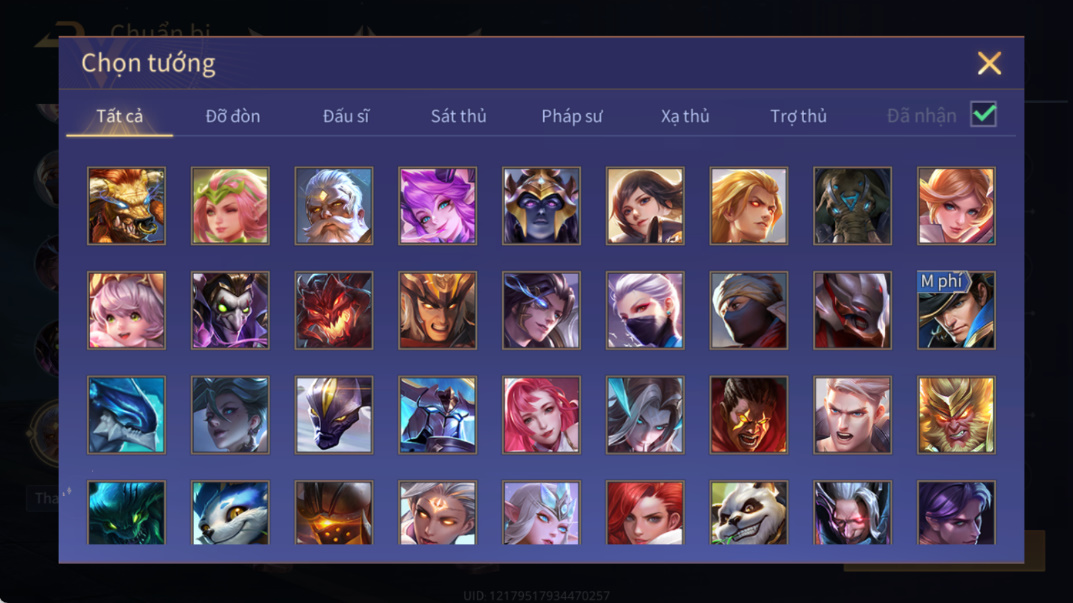This screenshot has height=603, width=1073.
Task: Select the elephant-masked hero portrait
Action: coord(852,206)
